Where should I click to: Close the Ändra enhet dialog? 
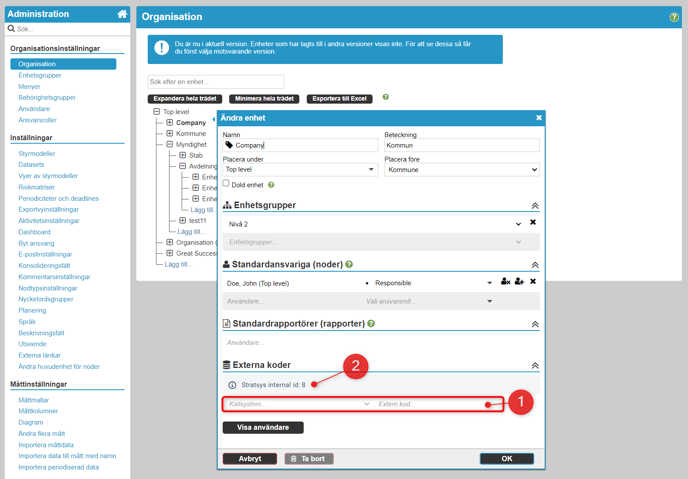(538, 118)
